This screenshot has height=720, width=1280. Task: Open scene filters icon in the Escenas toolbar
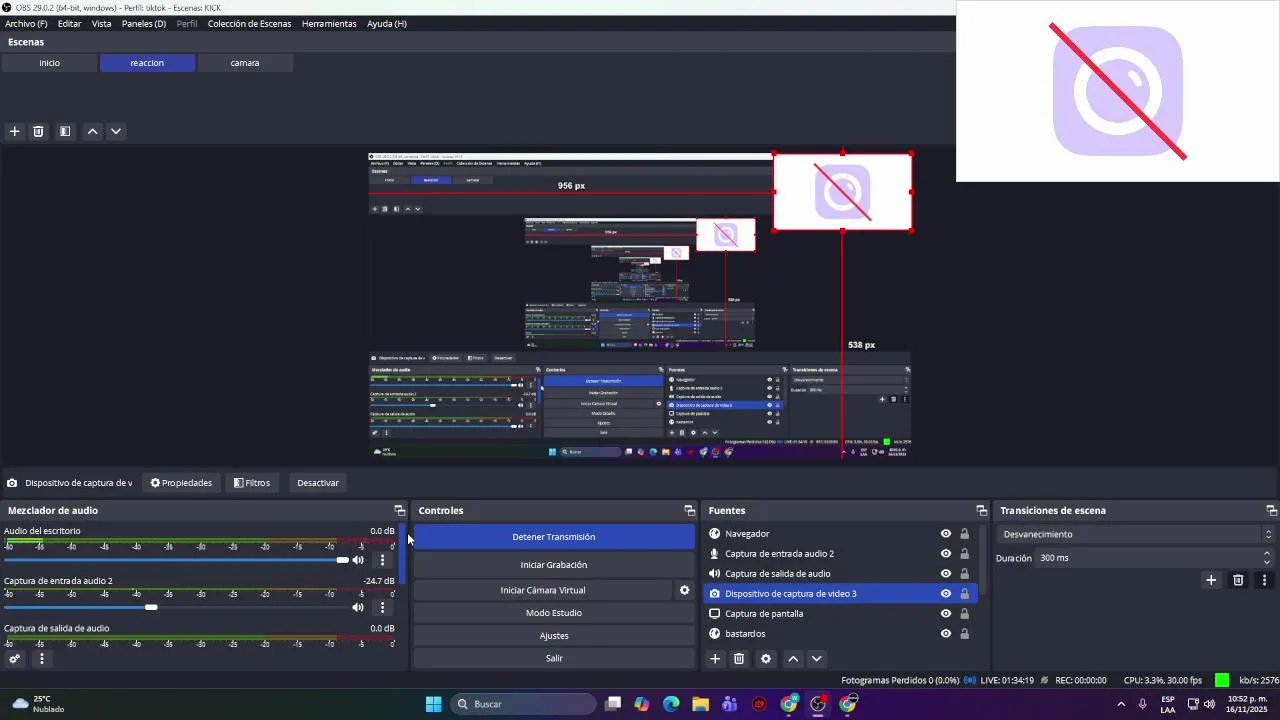pos(65,131)
